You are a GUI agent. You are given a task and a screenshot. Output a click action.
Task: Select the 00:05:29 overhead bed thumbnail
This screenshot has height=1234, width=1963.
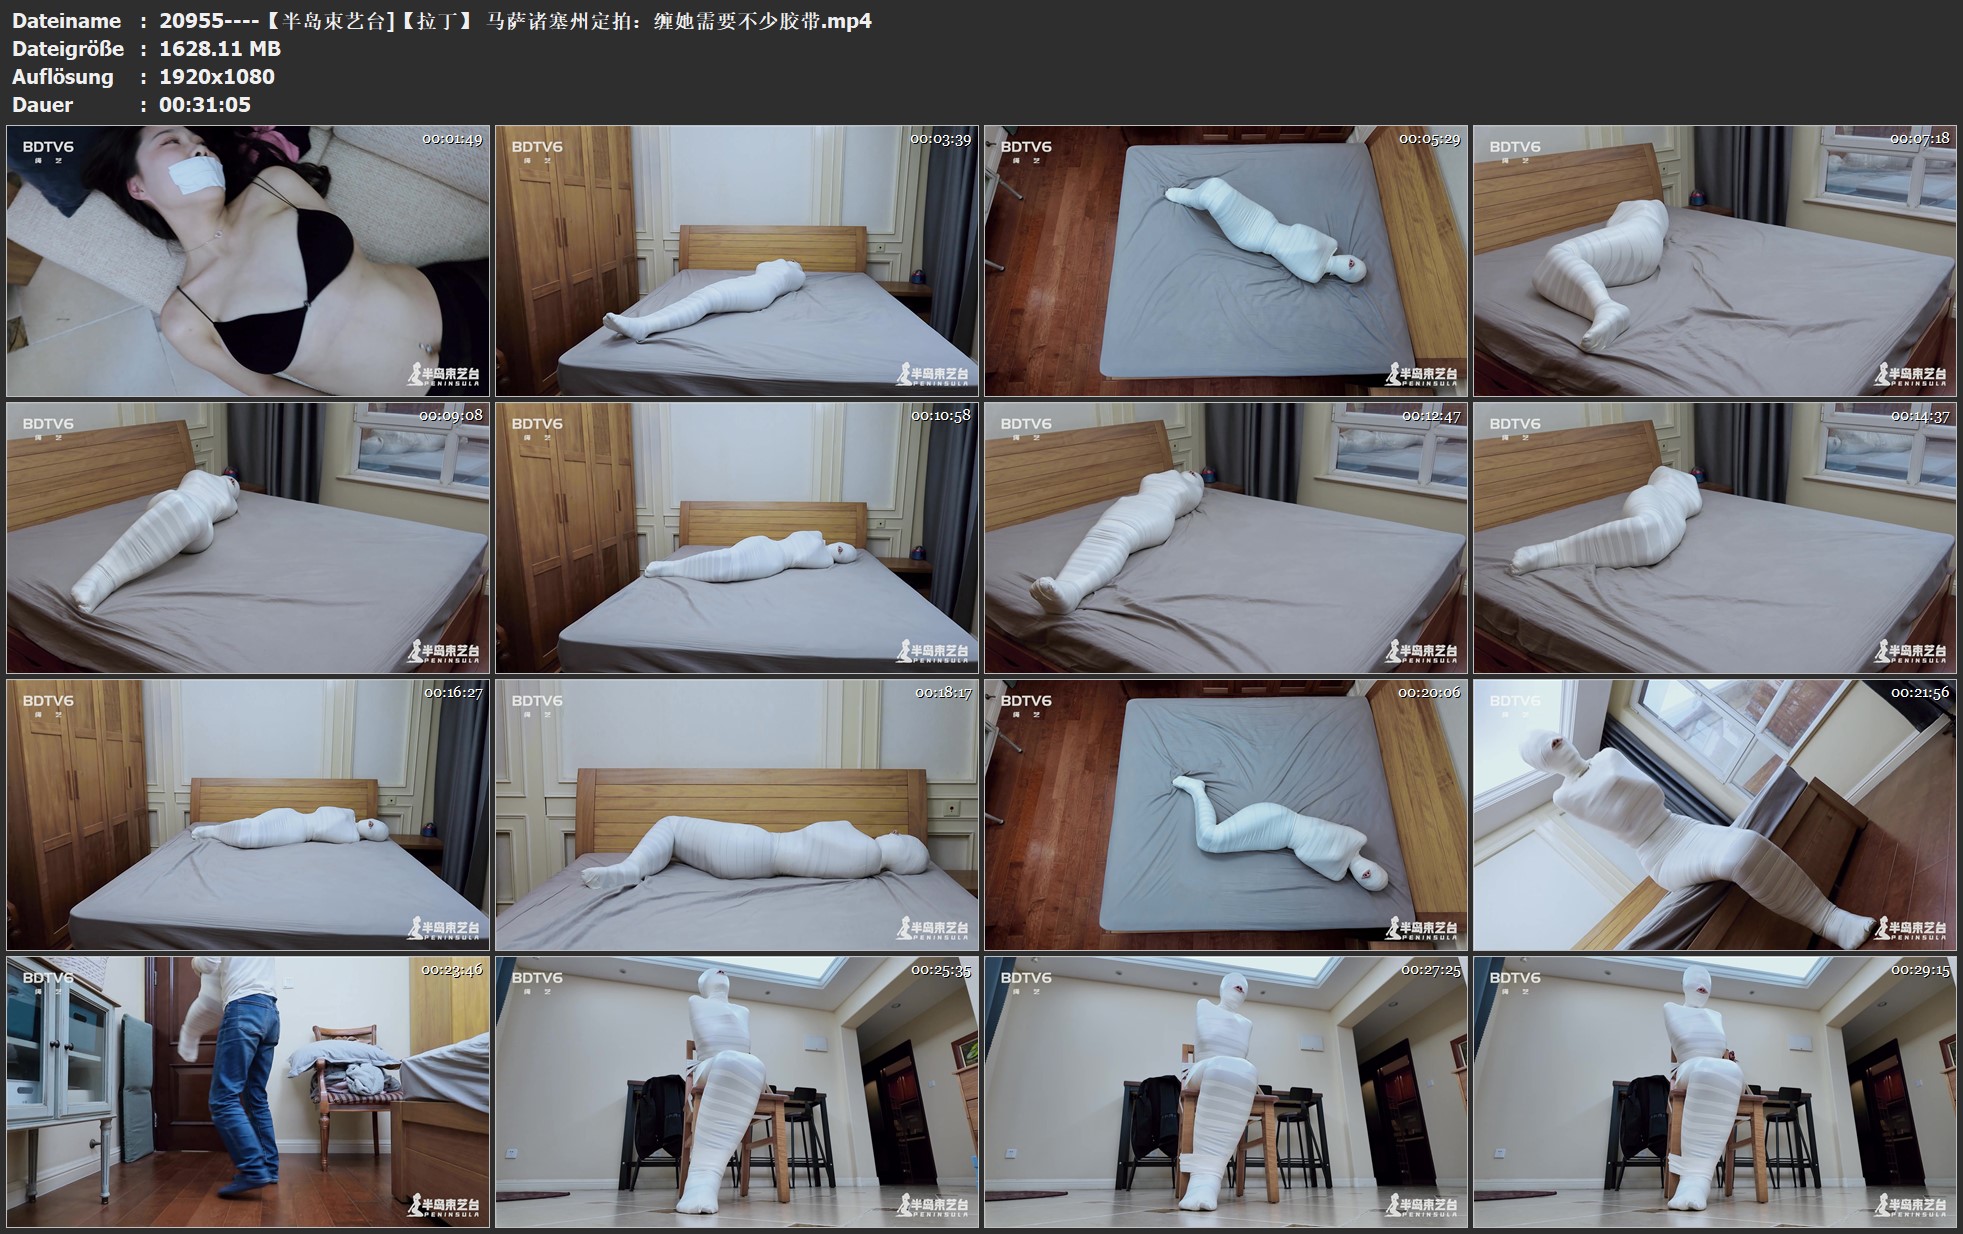coord(1226,261)
